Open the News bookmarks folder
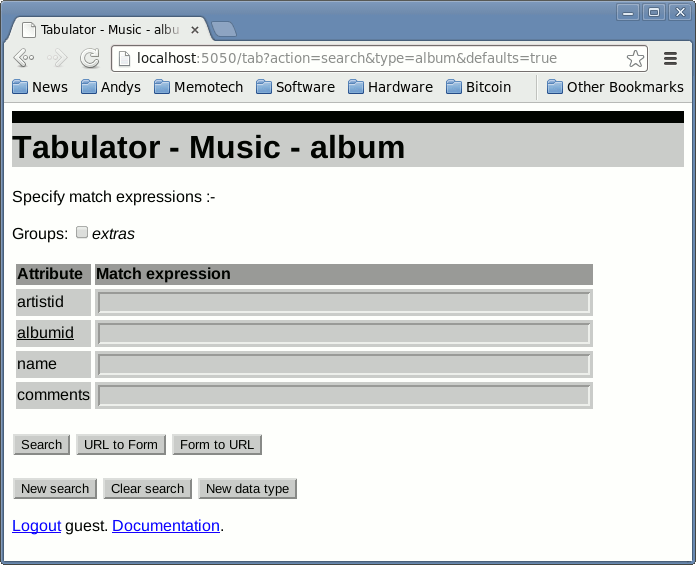The height and width of the screenshot is (565, 696). (40, 87)
